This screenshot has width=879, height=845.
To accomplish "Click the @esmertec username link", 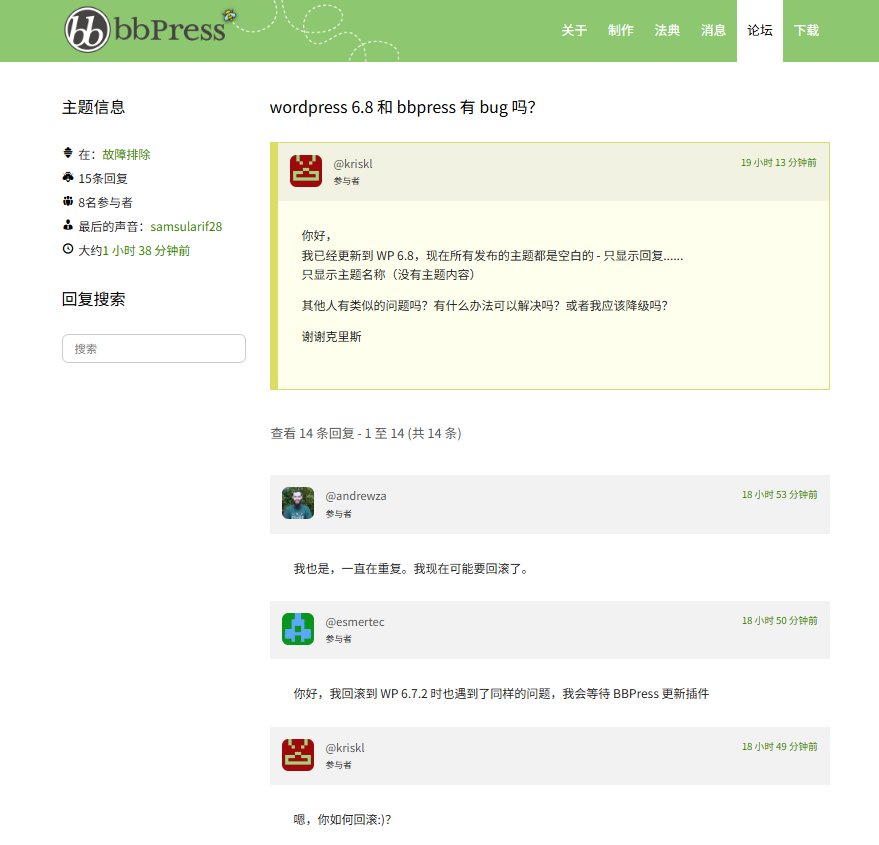I will click(355, 622).
